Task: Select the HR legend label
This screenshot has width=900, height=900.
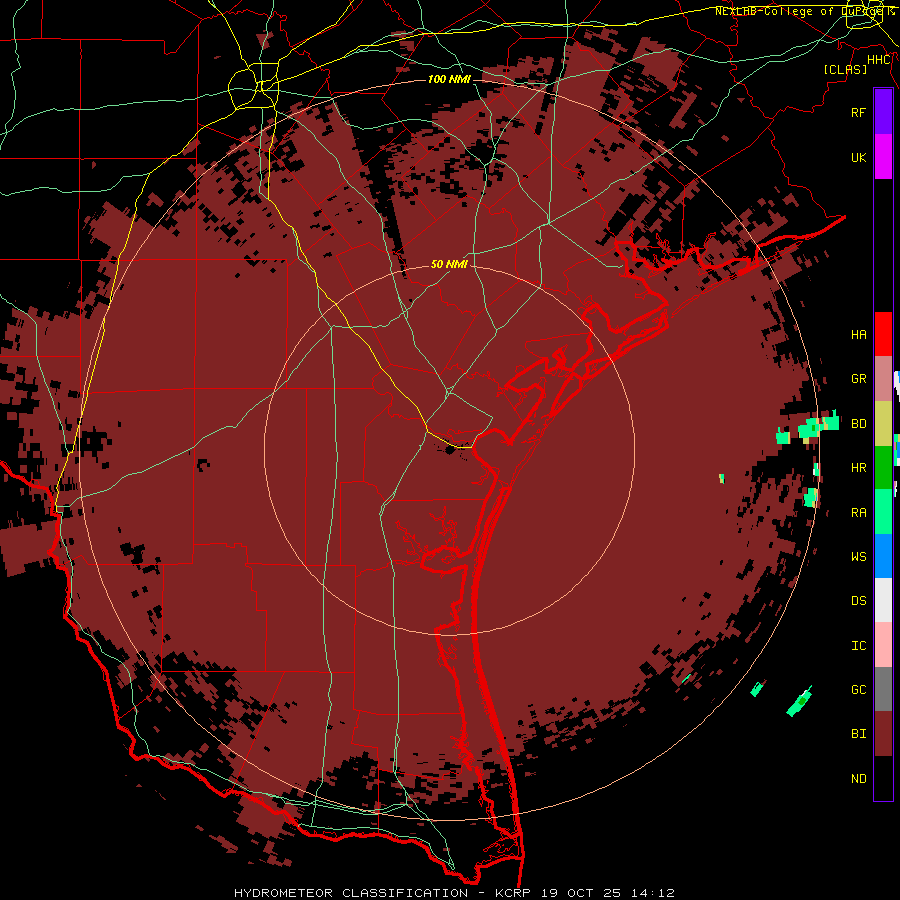Action: pyautogui.click(x=859, y=468)
